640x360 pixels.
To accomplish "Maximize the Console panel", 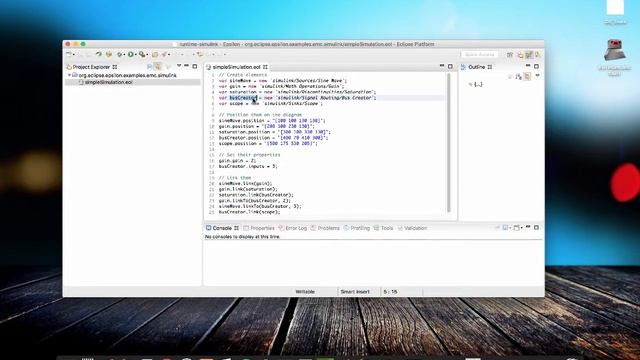I will click(536, 227).
